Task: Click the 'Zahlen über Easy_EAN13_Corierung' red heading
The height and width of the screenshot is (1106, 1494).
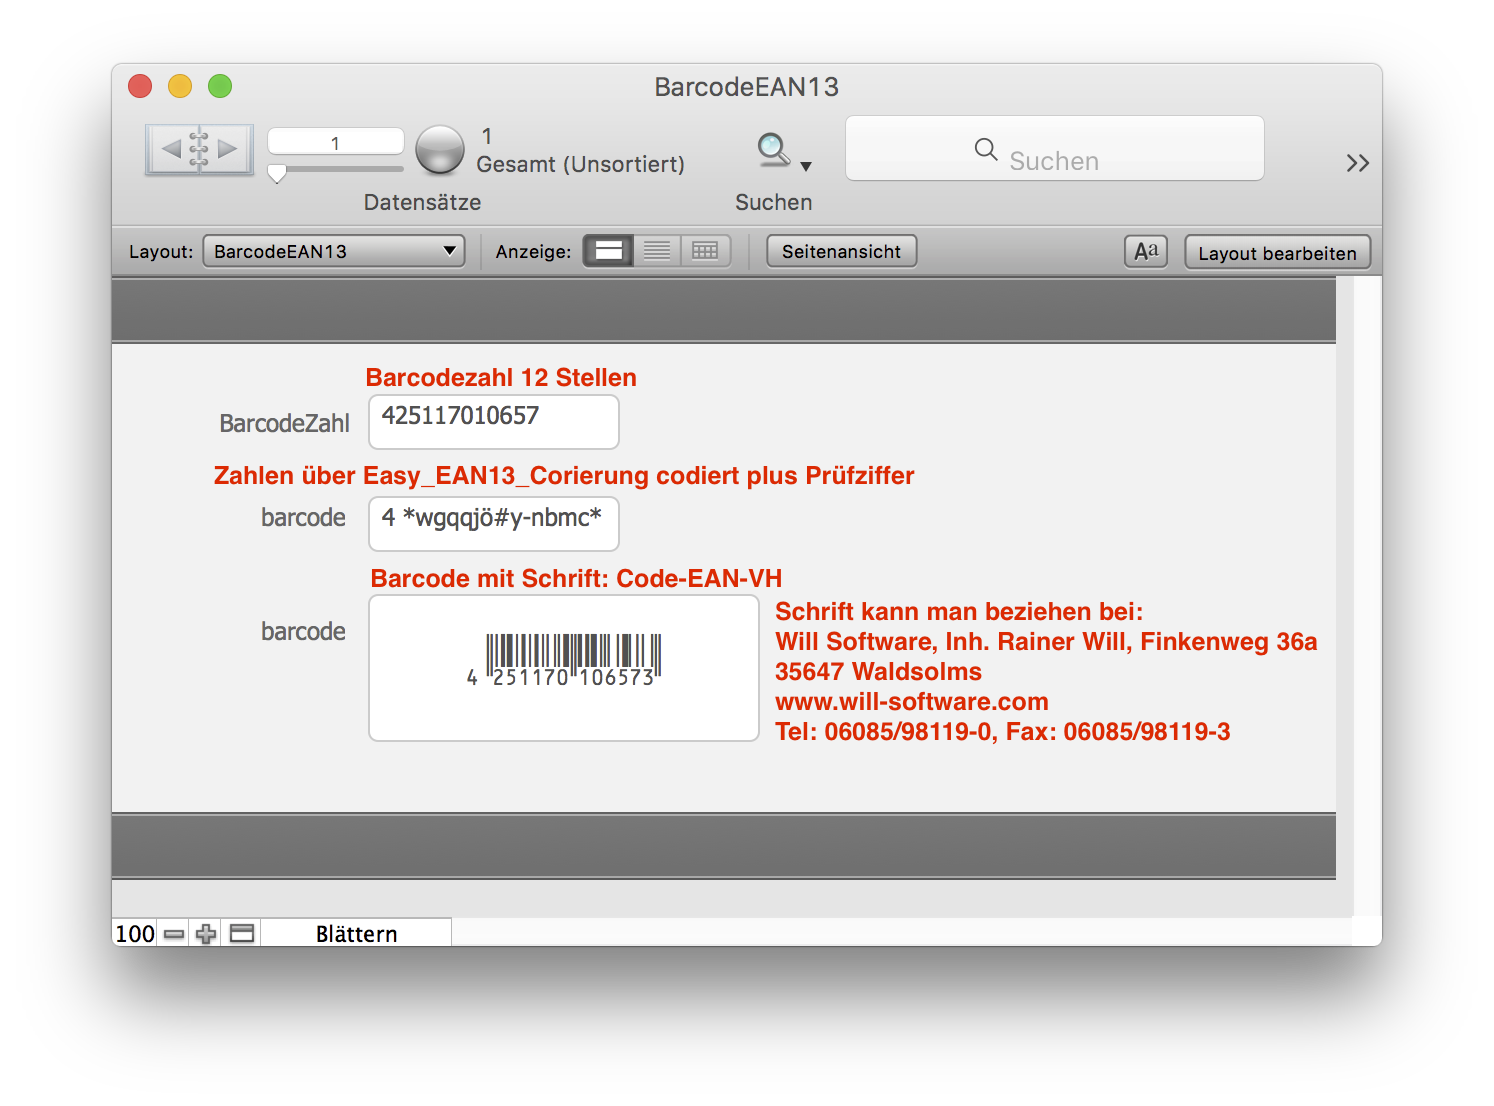Action: tap(564, 476)
